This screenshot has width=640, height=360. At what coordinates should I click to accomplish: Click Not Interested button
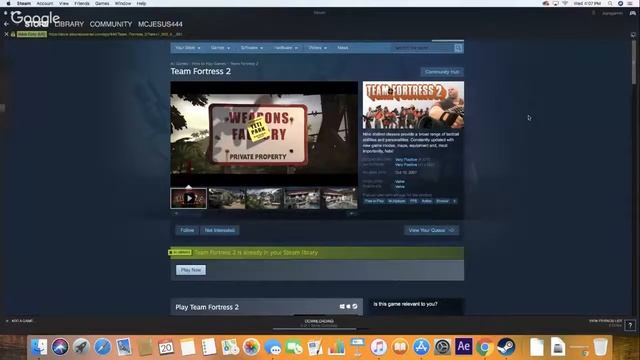click(220, 230)
